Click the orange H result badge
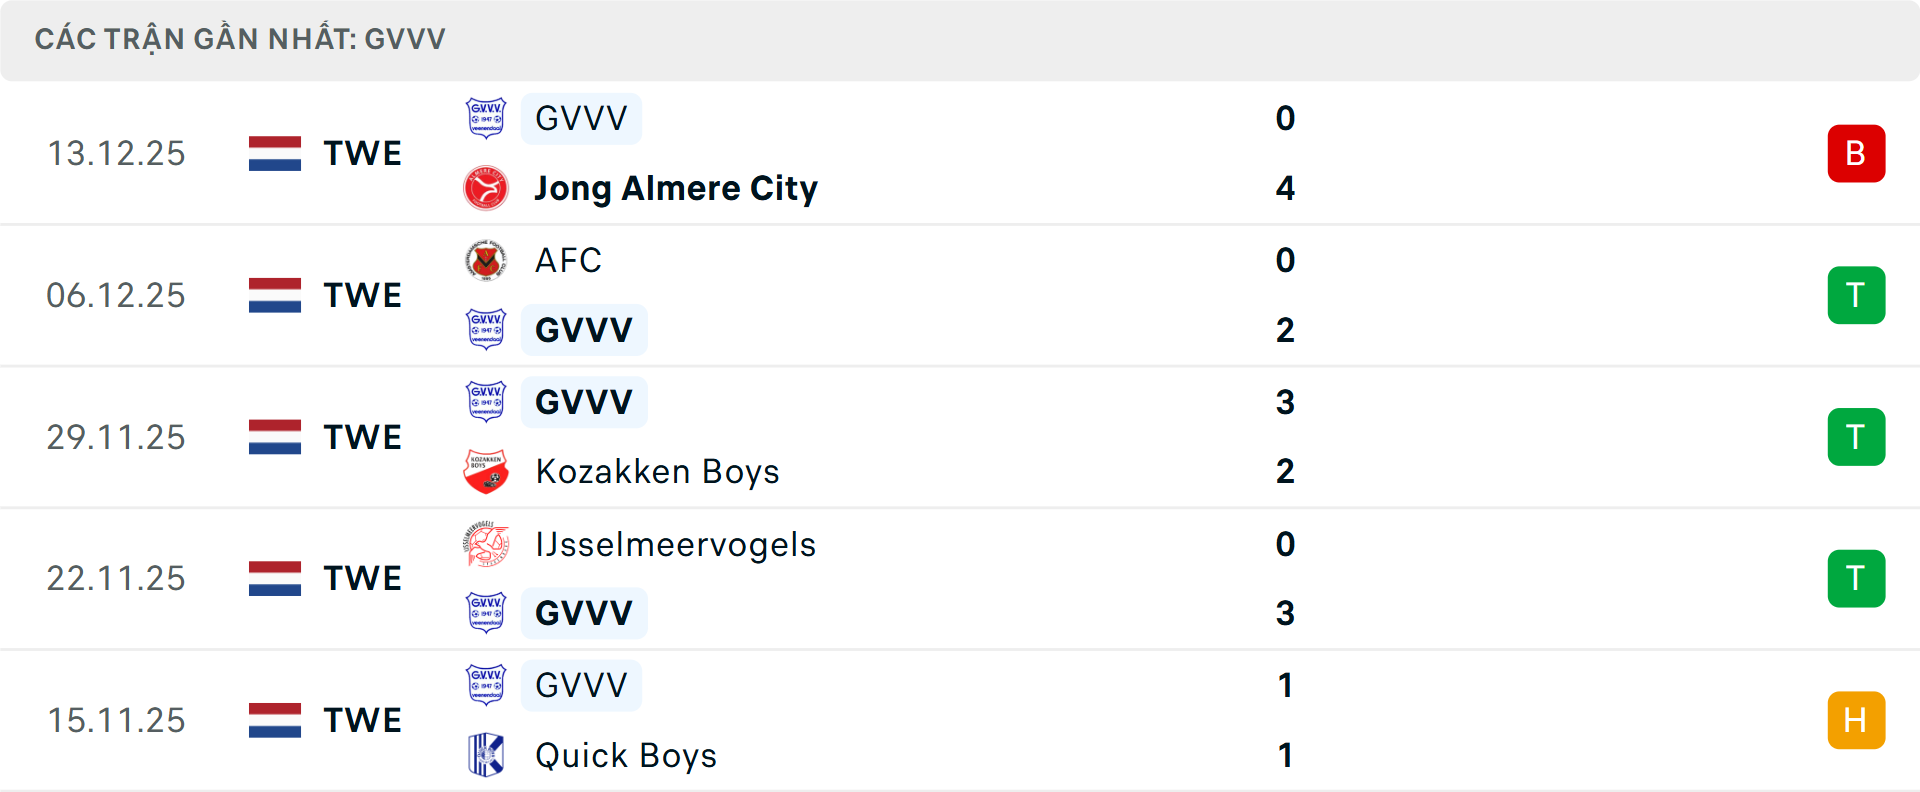The width and height of the screenshot is (1920, 792). [1856, 720]
